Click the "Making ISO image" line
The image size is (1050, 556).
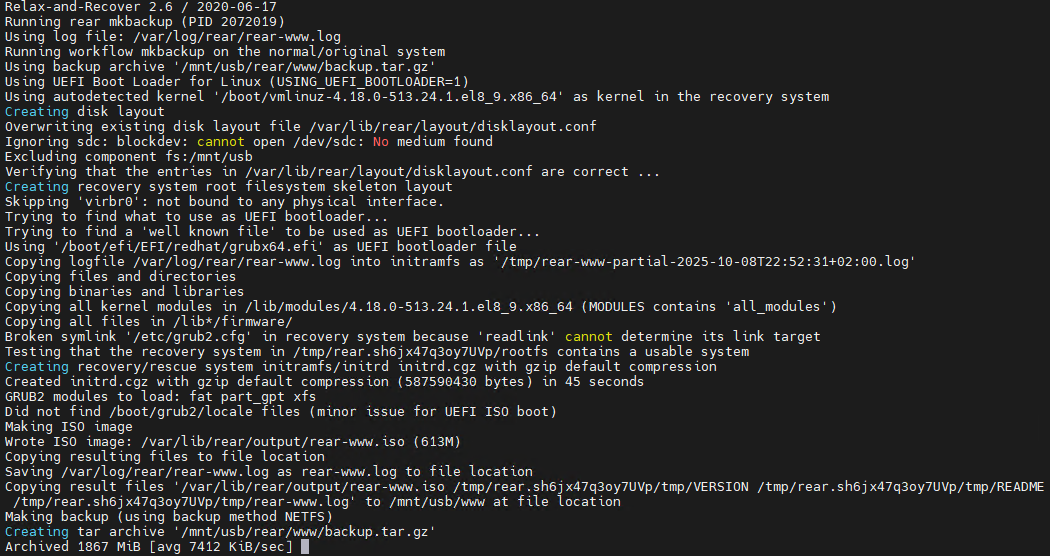coord(70,427)
